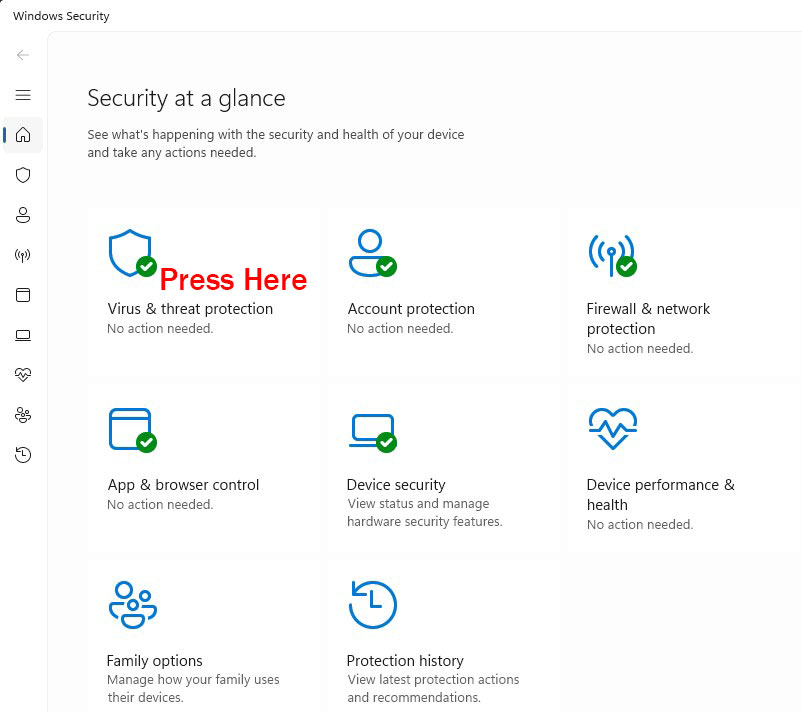
Task: Select Family options icon in sidebar
Action: click(23, 415)
